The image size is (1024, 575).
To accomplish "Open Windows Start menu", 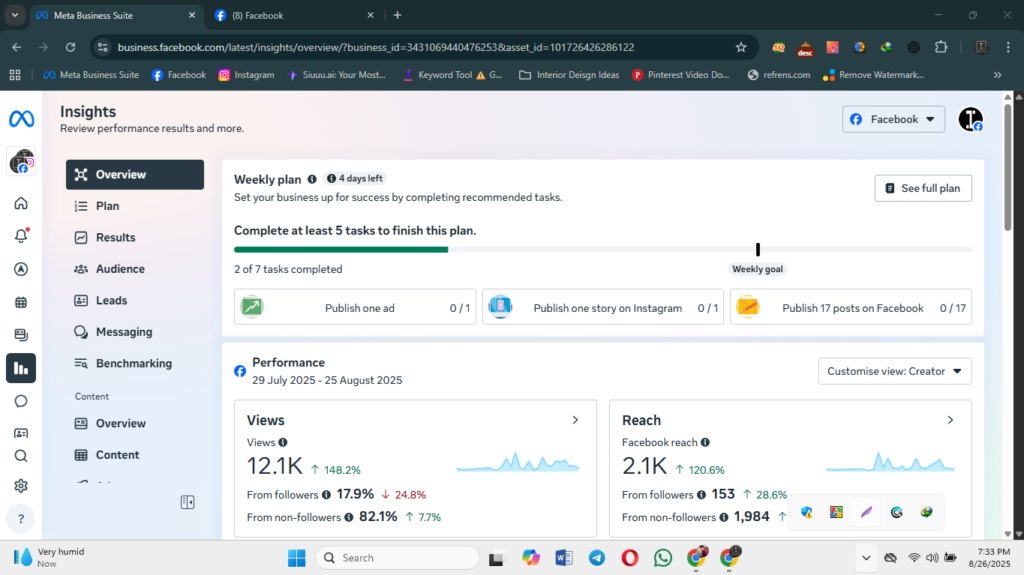I will coord(296,558).
